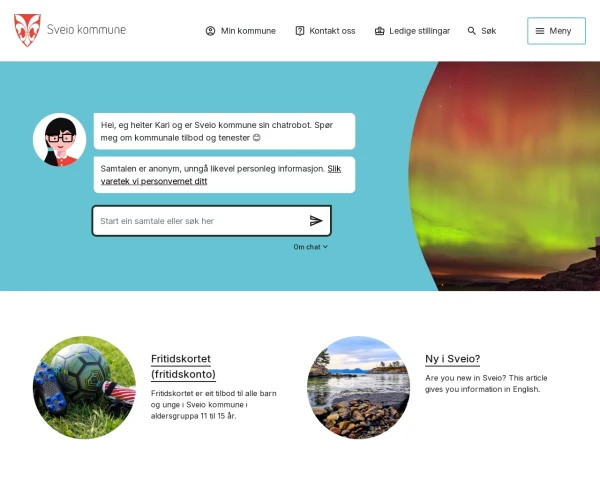The height and width of the screenshot is (480, 600).
Task: Follow the Slik varetek vi personvernet ditt link
Action: point(221,175)
